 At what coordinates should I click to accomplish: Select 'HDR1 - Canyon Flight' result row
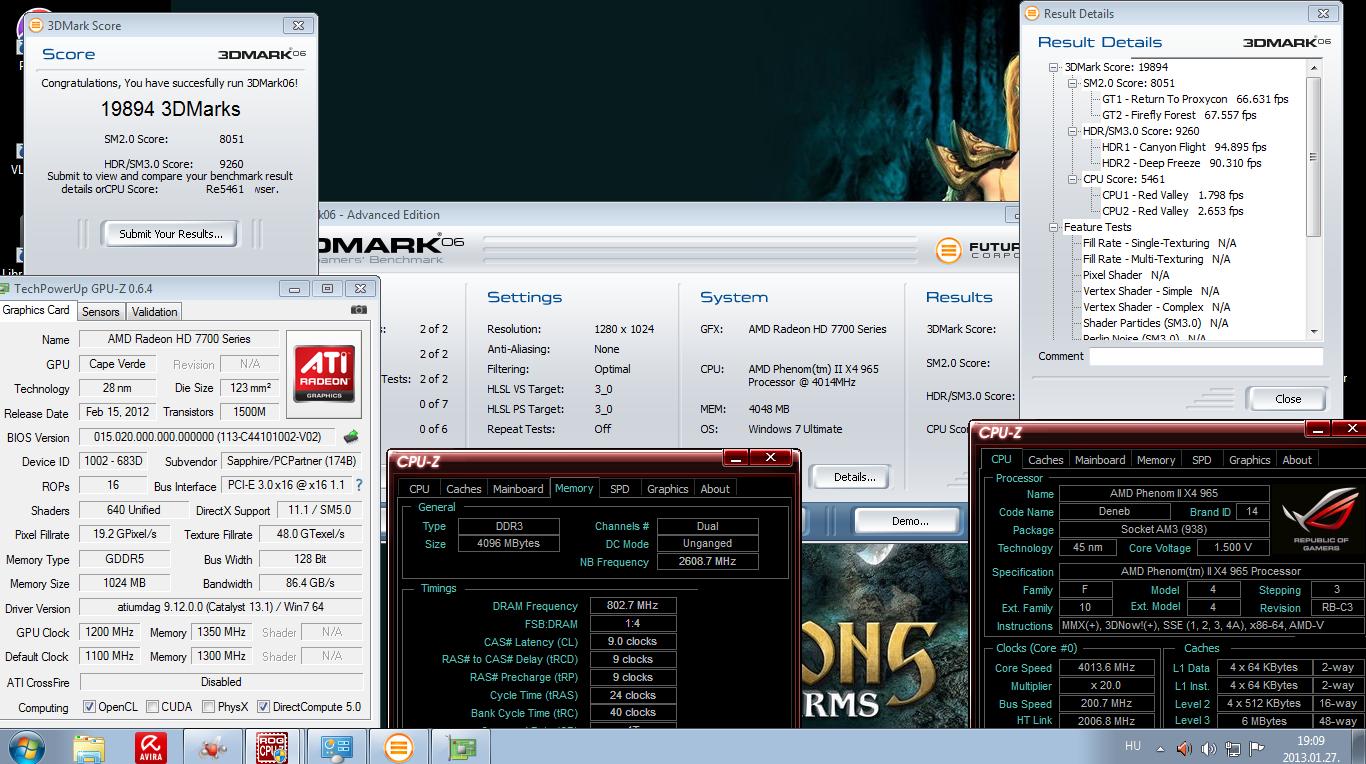1184,147
